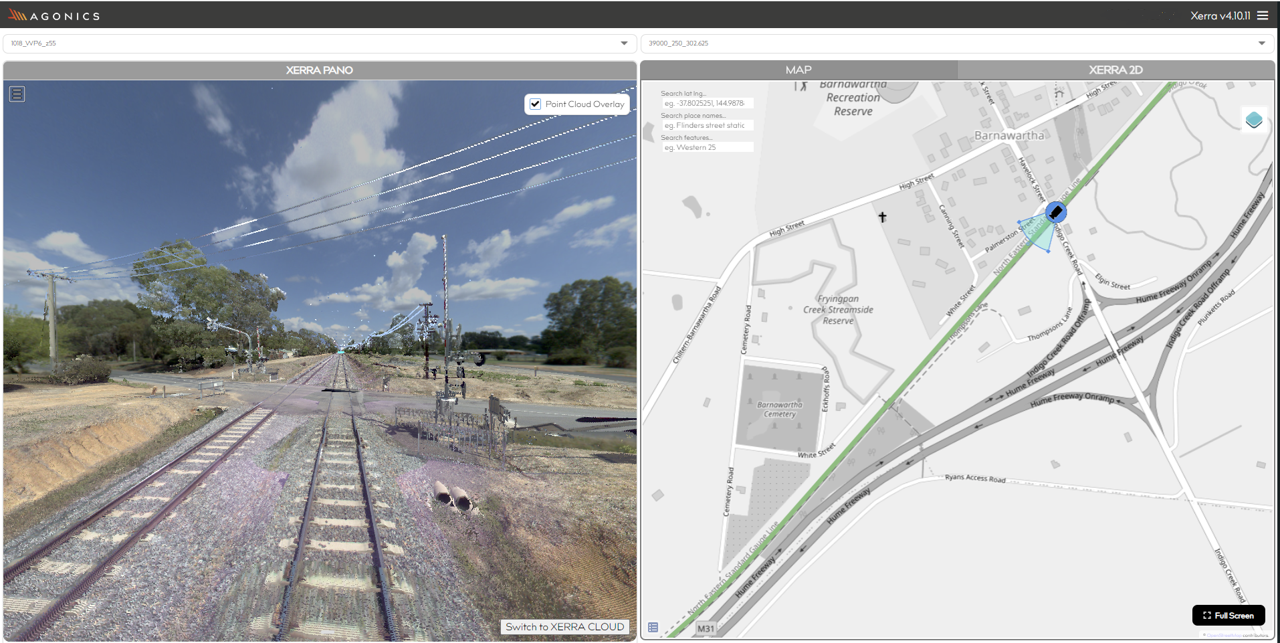The image size is (1280, 643).
Task: Click the Xerra v4.10.11 version text
Action: click(x=1221, y=15)
